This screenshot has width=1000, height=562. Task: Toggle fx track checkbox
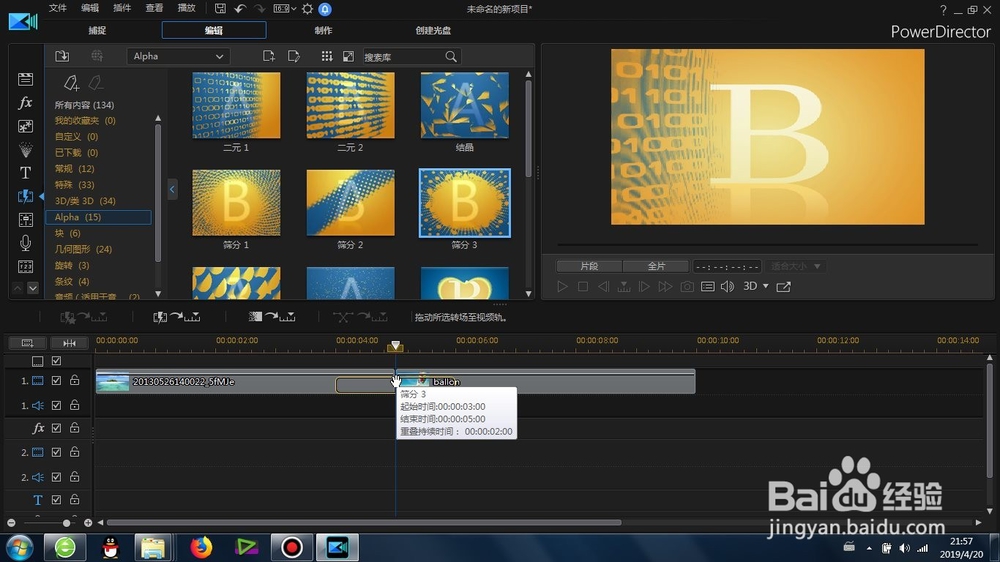pyautogui.click(x=56, y=428)
